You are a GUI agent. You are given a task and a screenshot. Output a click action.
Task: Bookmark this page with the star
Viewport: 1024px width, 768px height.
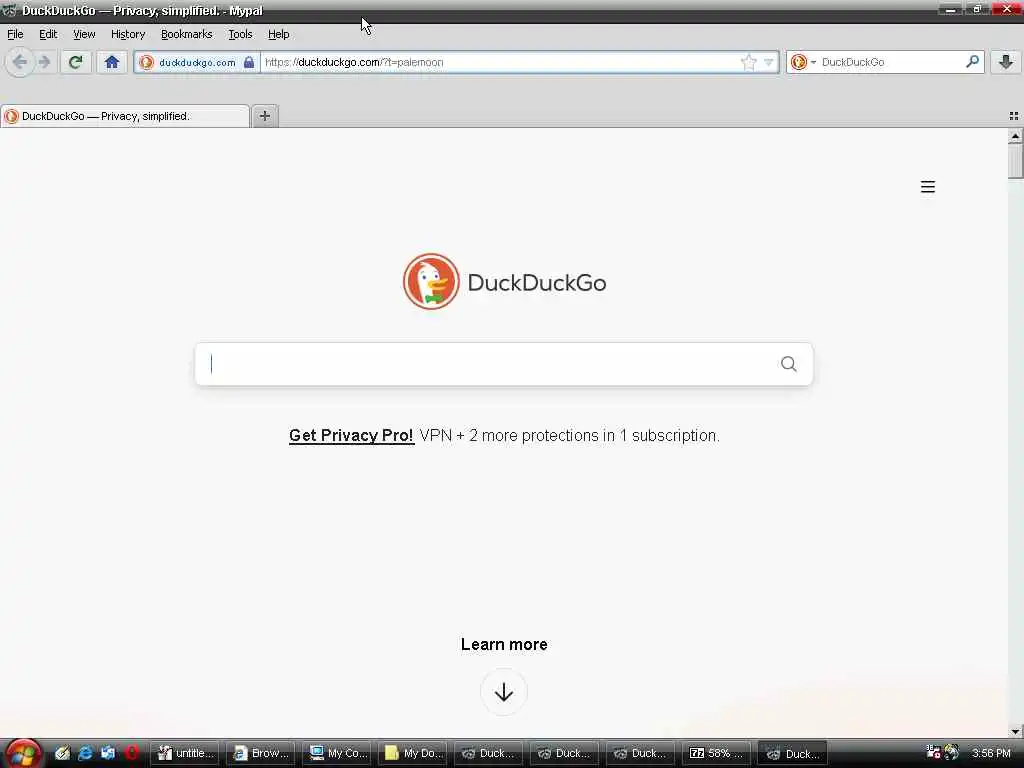pyautogui.click(x=748, y=62)
